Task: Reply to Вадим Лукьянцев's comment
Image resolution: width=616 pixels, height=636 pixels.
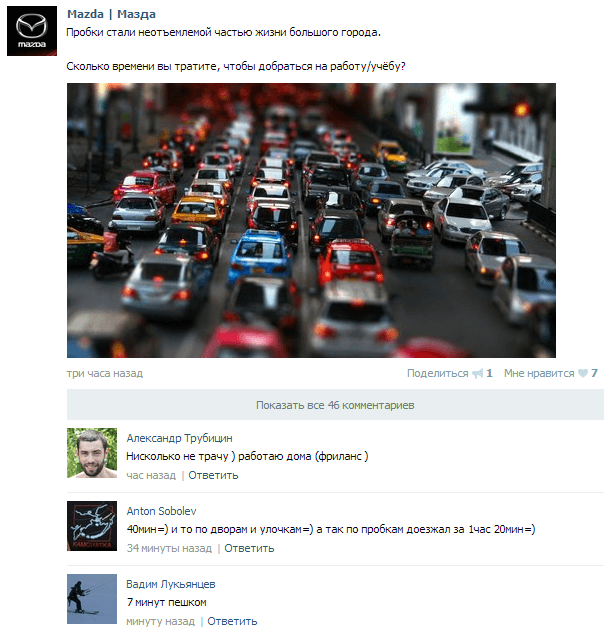Action: pyautogui.click(x=232, y=621)
